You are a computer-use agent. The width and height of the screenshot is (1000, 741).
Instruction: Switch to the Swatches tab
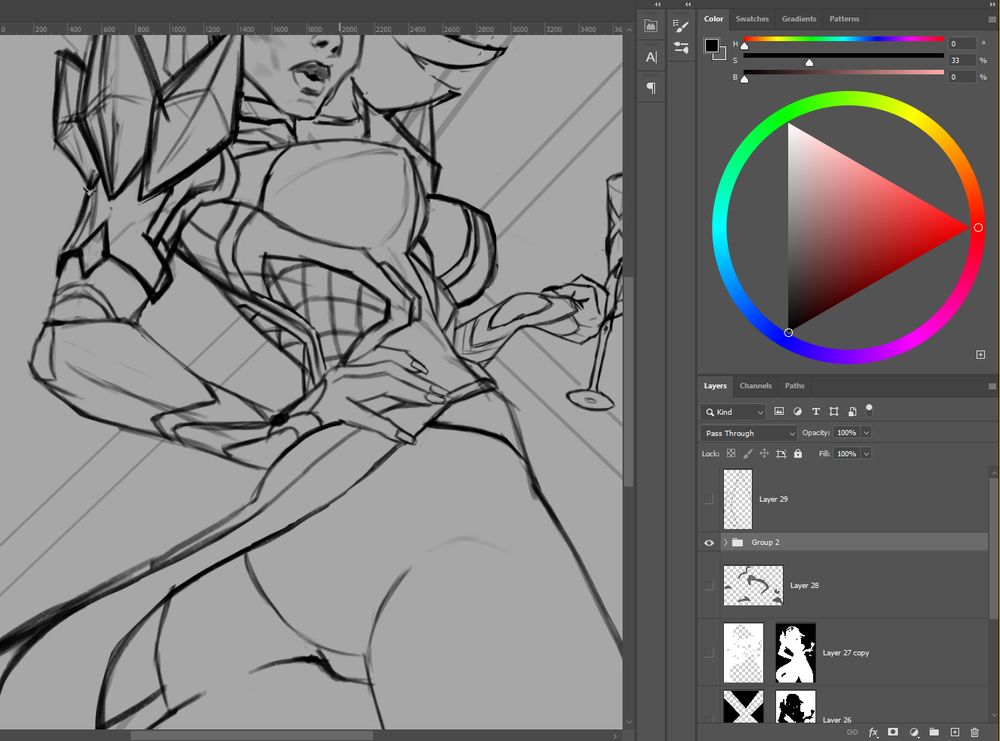click(752, 19)
